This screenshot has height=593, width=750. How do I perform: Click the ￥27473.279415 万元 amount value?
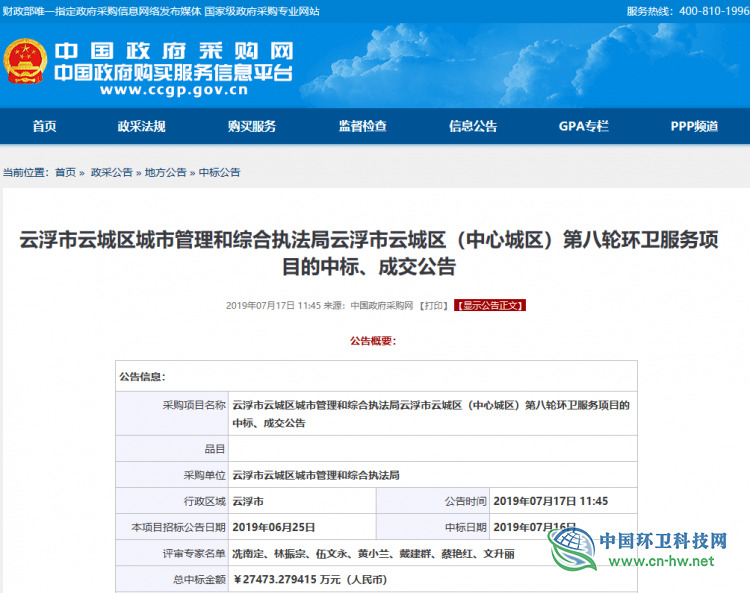tap(310, 580)
